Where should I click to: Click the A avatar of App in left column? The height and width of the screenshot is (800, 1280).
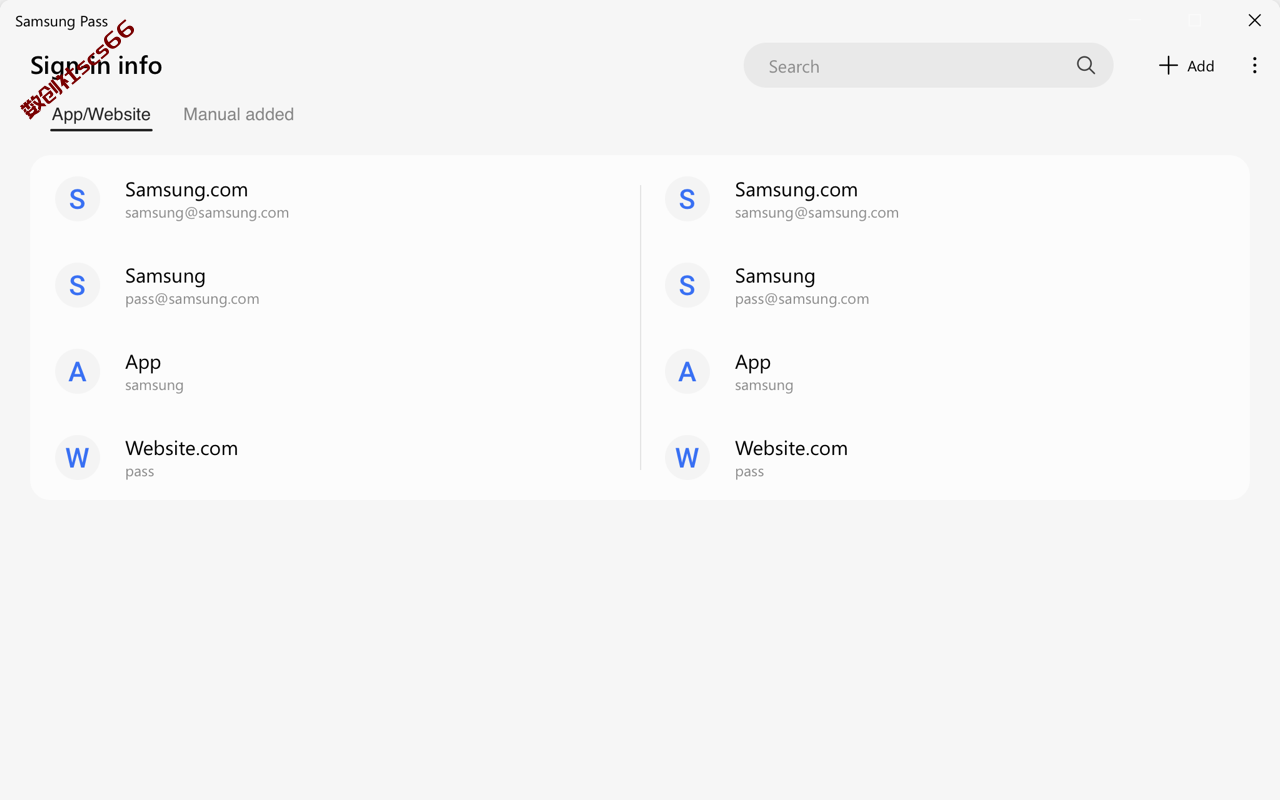coord(77,371)
